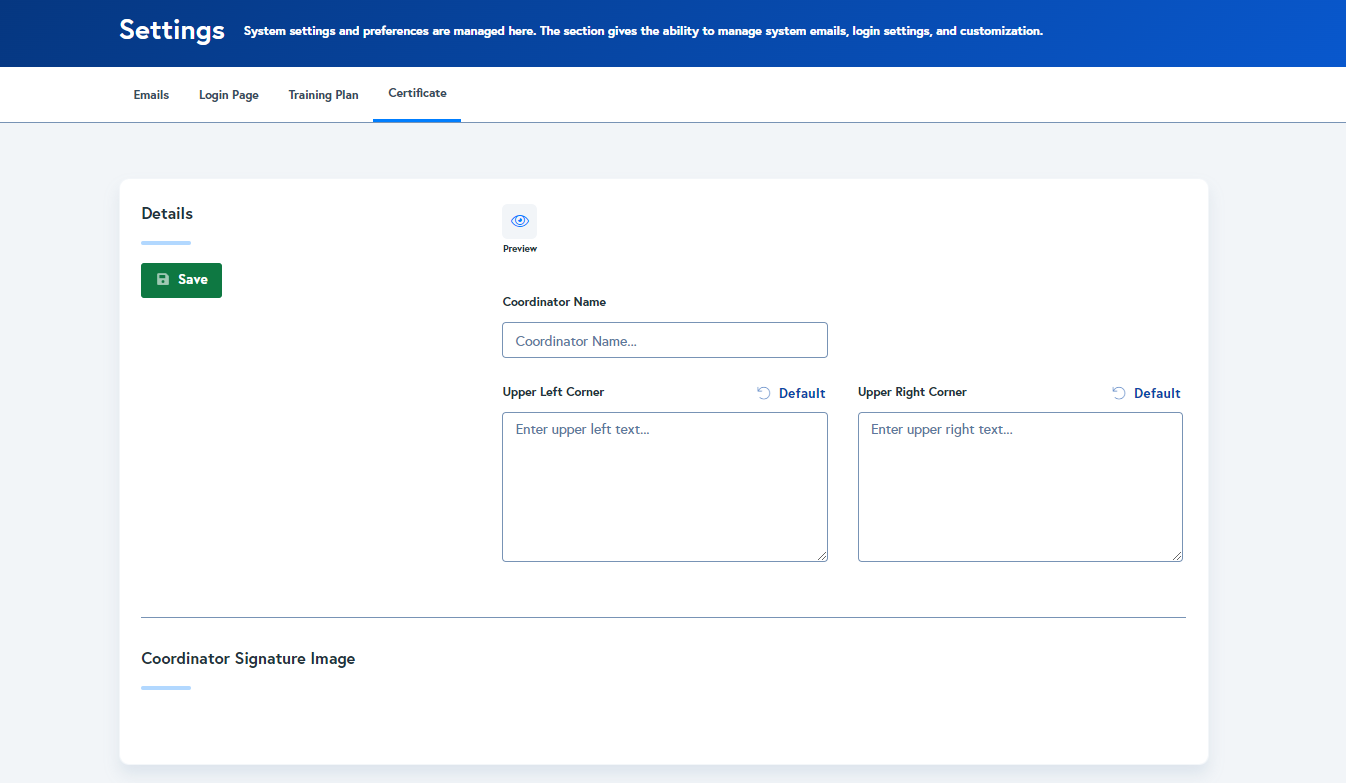Image resolution: width=1346 pixels, height=783 pixels.
Task: Select the Training Plan tab
Action: coord(322,94)
